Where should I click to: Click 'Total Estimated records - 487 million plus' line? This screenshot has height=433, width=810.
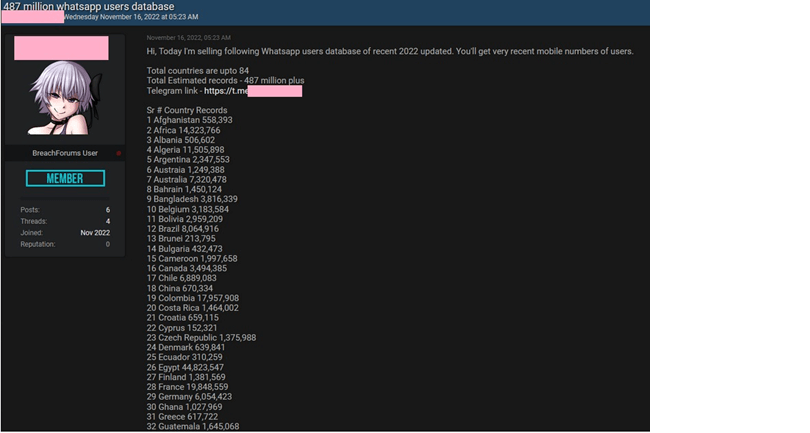point(225,81)
